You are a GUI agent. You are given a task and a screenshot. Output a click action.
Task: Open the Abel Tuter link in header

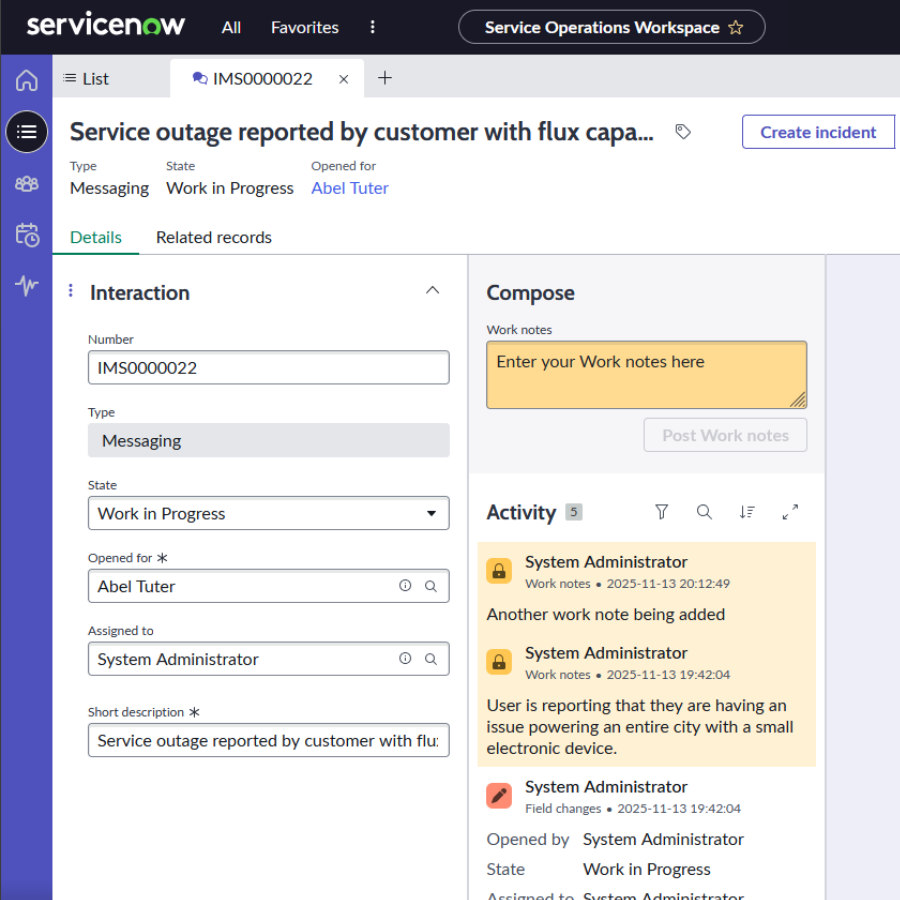tap(350, 188)
